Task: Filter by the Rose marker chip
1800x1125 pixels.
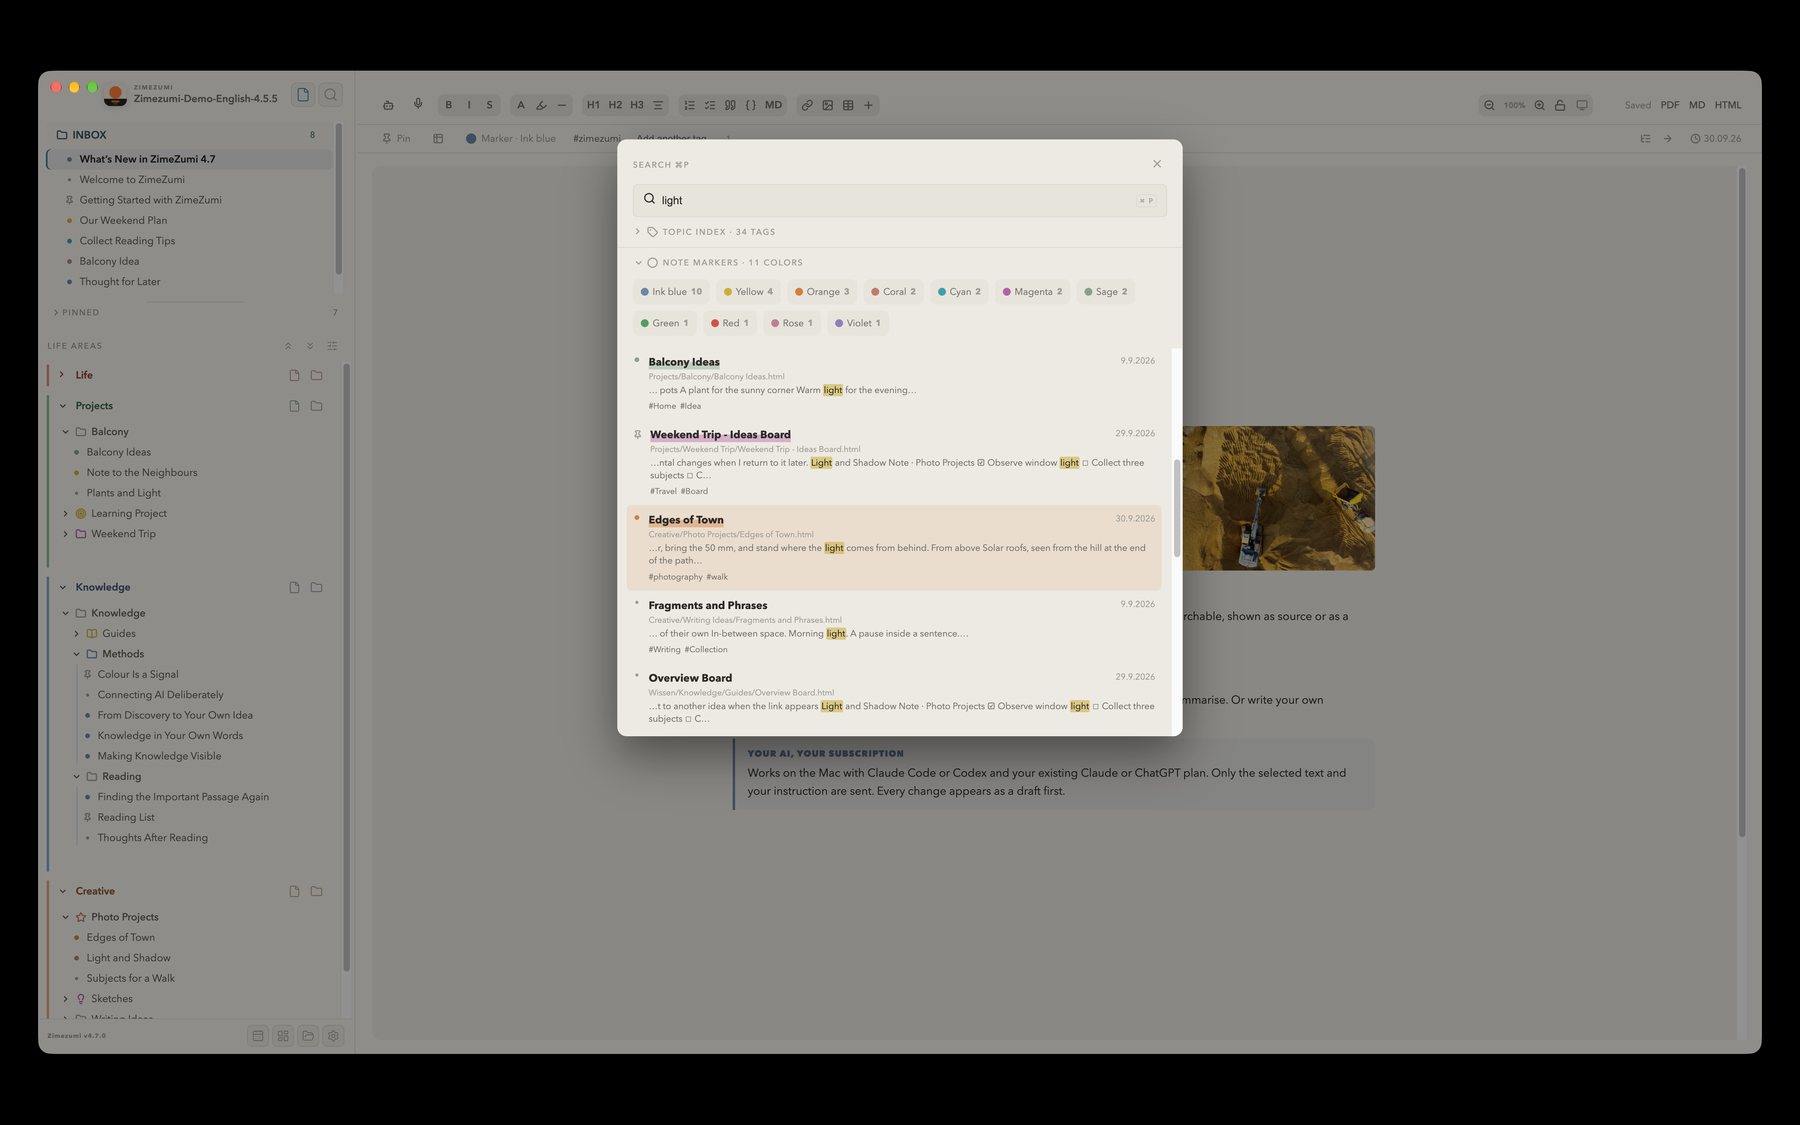Action: point(792,323)
